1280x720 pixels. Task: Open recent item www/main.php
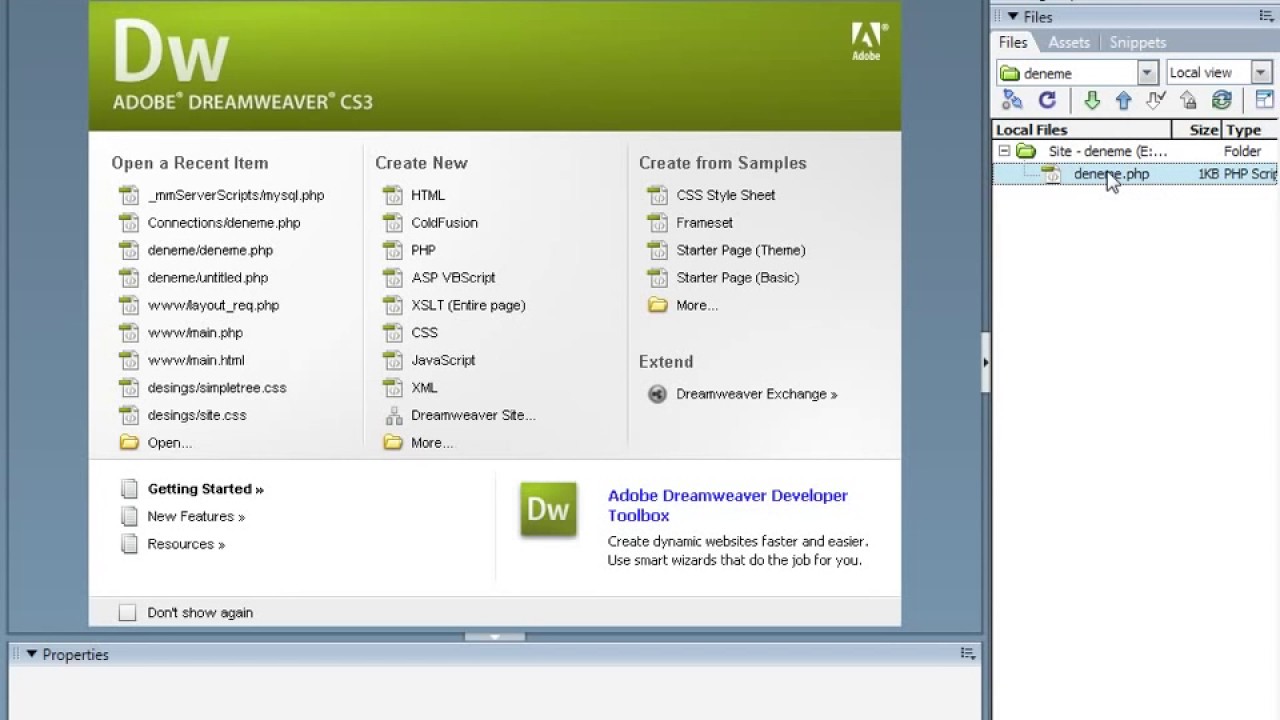195,333
